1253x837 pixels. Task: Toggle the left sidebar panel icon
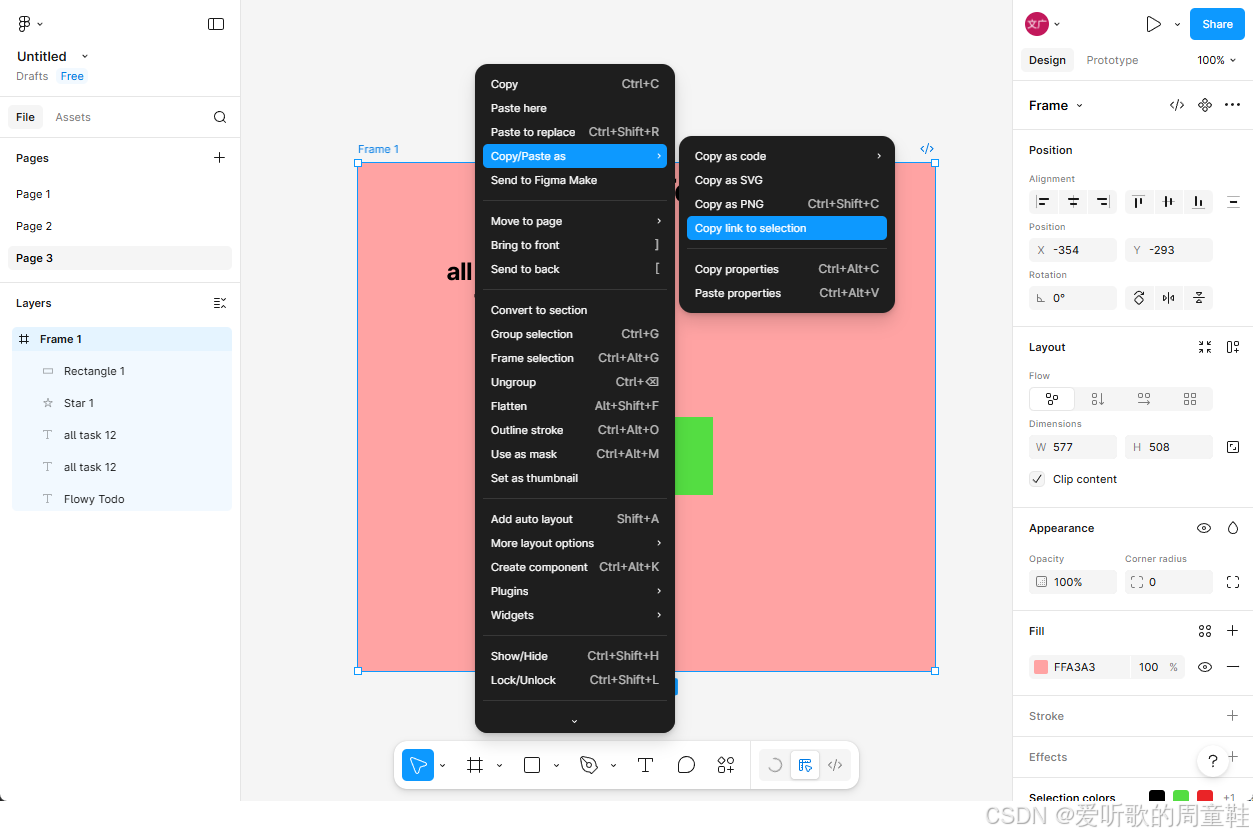(216, 24)
